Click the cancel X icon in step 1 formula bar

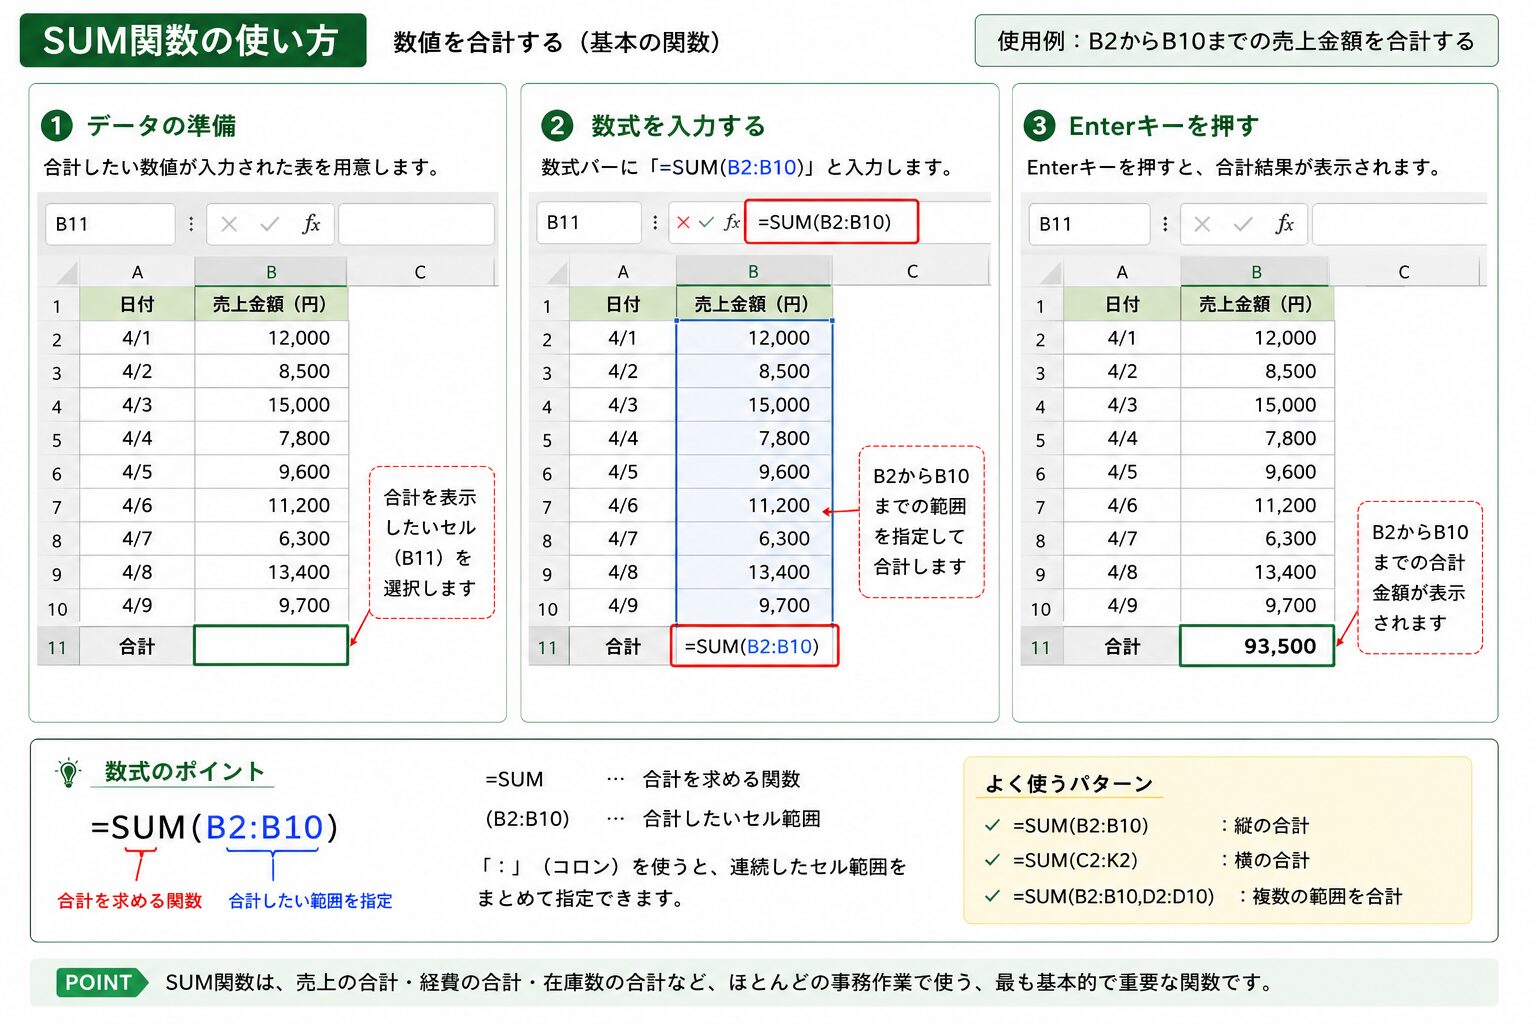(229, 224)
